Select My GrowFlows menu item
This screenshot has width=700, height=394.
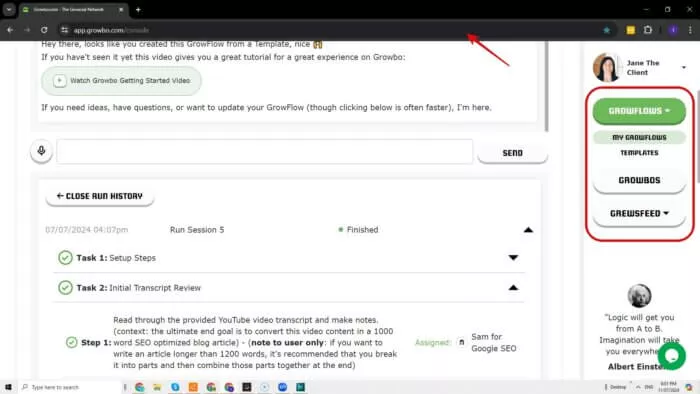pos(639,137)
